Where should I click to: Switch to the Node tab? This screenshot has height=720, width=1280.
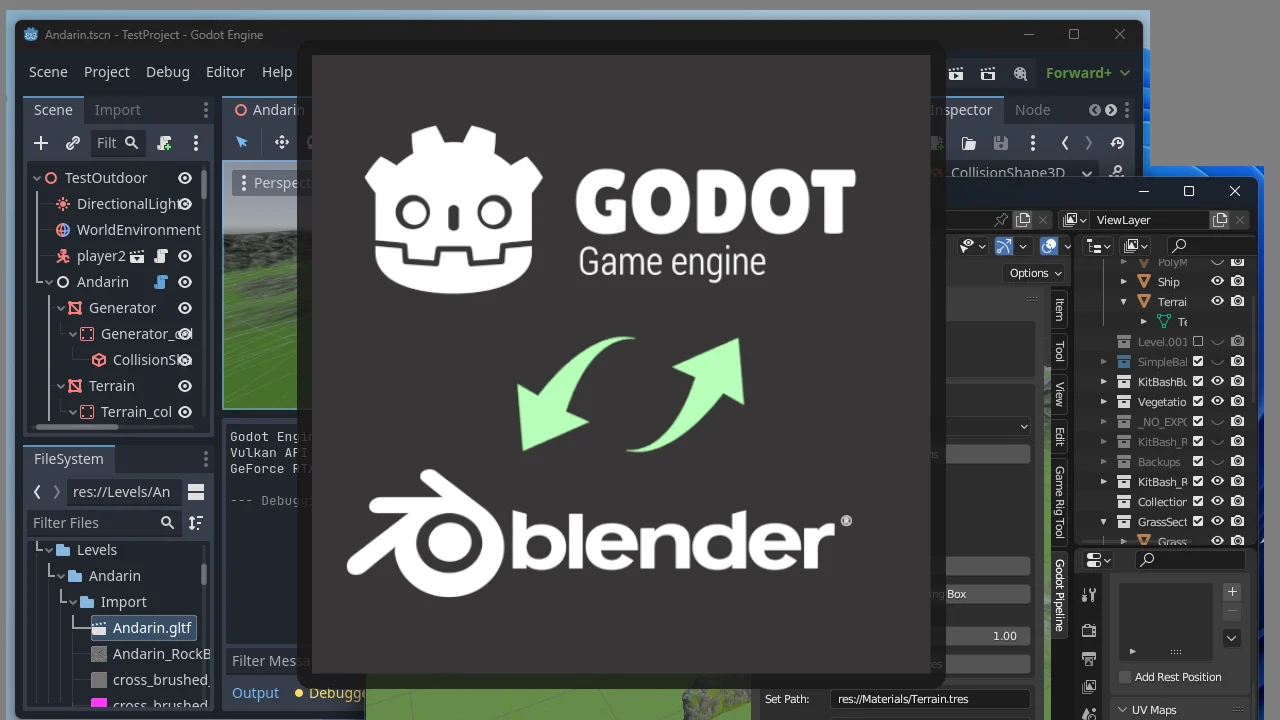(1032, 110)
